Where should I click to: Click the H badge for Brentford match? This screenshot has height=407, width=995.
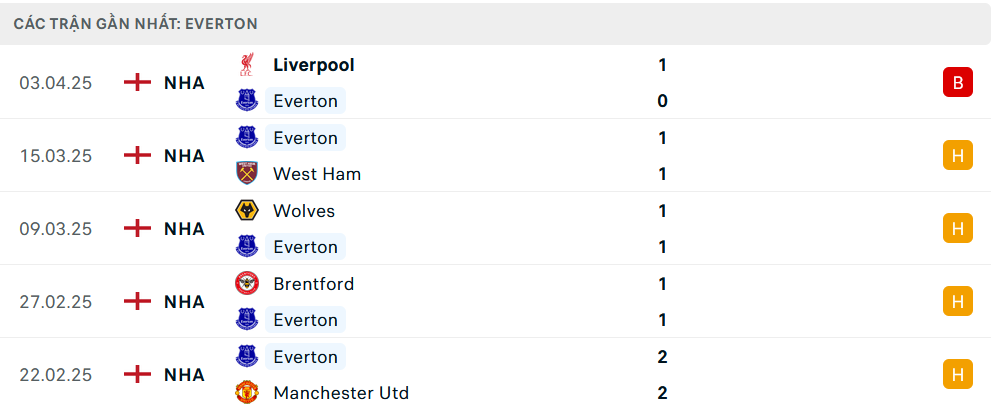(x=957, y=301)
